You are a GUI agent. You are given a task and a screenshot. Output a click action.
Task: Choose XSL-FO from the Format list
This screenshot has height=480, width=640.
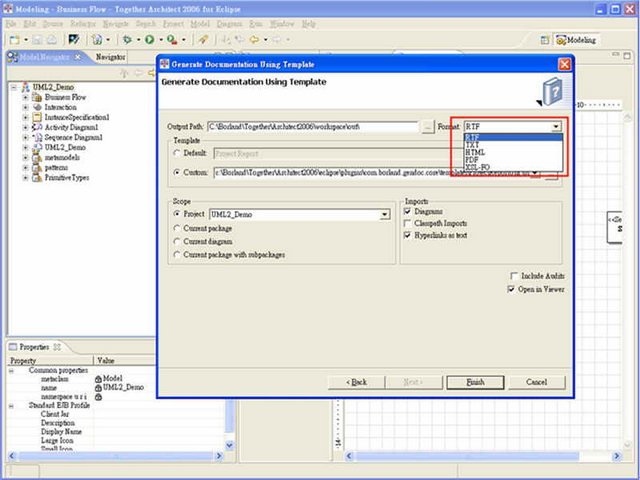[513, 167]
